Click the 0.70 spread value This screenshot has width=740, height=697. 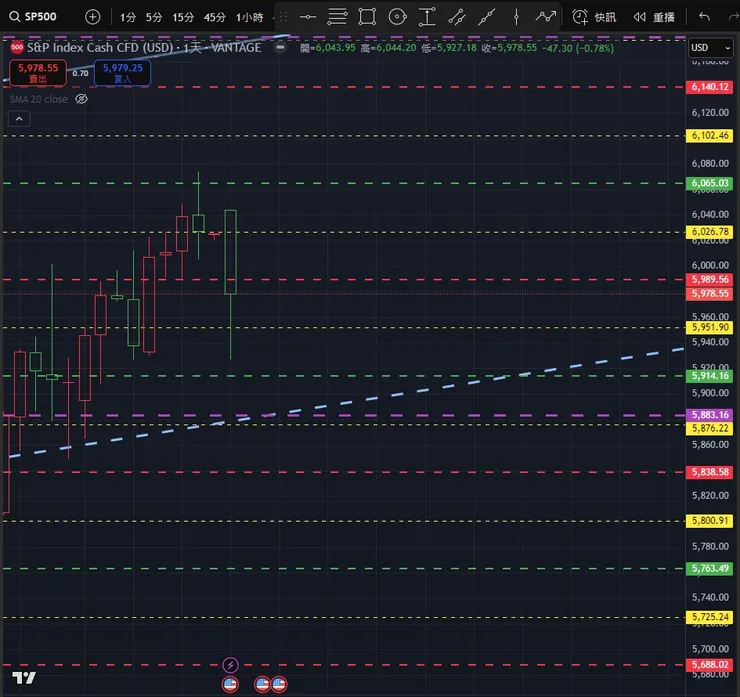80,73
